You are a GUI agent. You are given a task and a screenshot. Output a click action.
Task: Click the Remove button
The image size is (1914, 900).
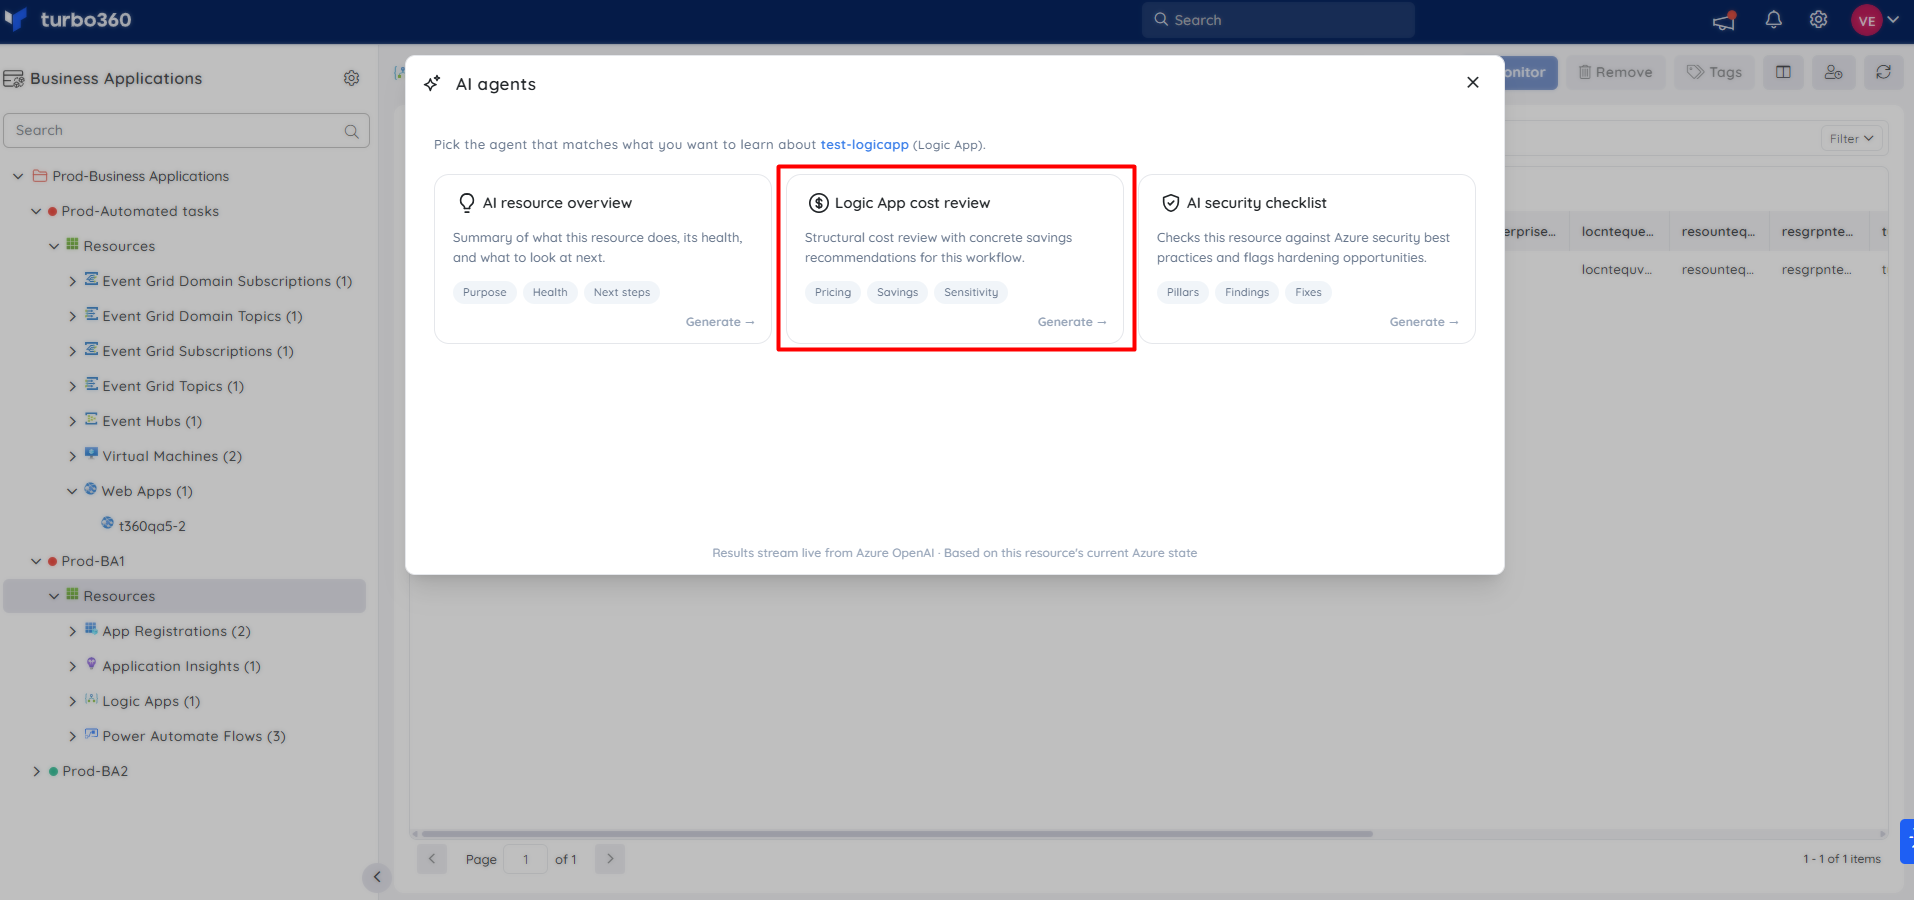pos(1616,72)
